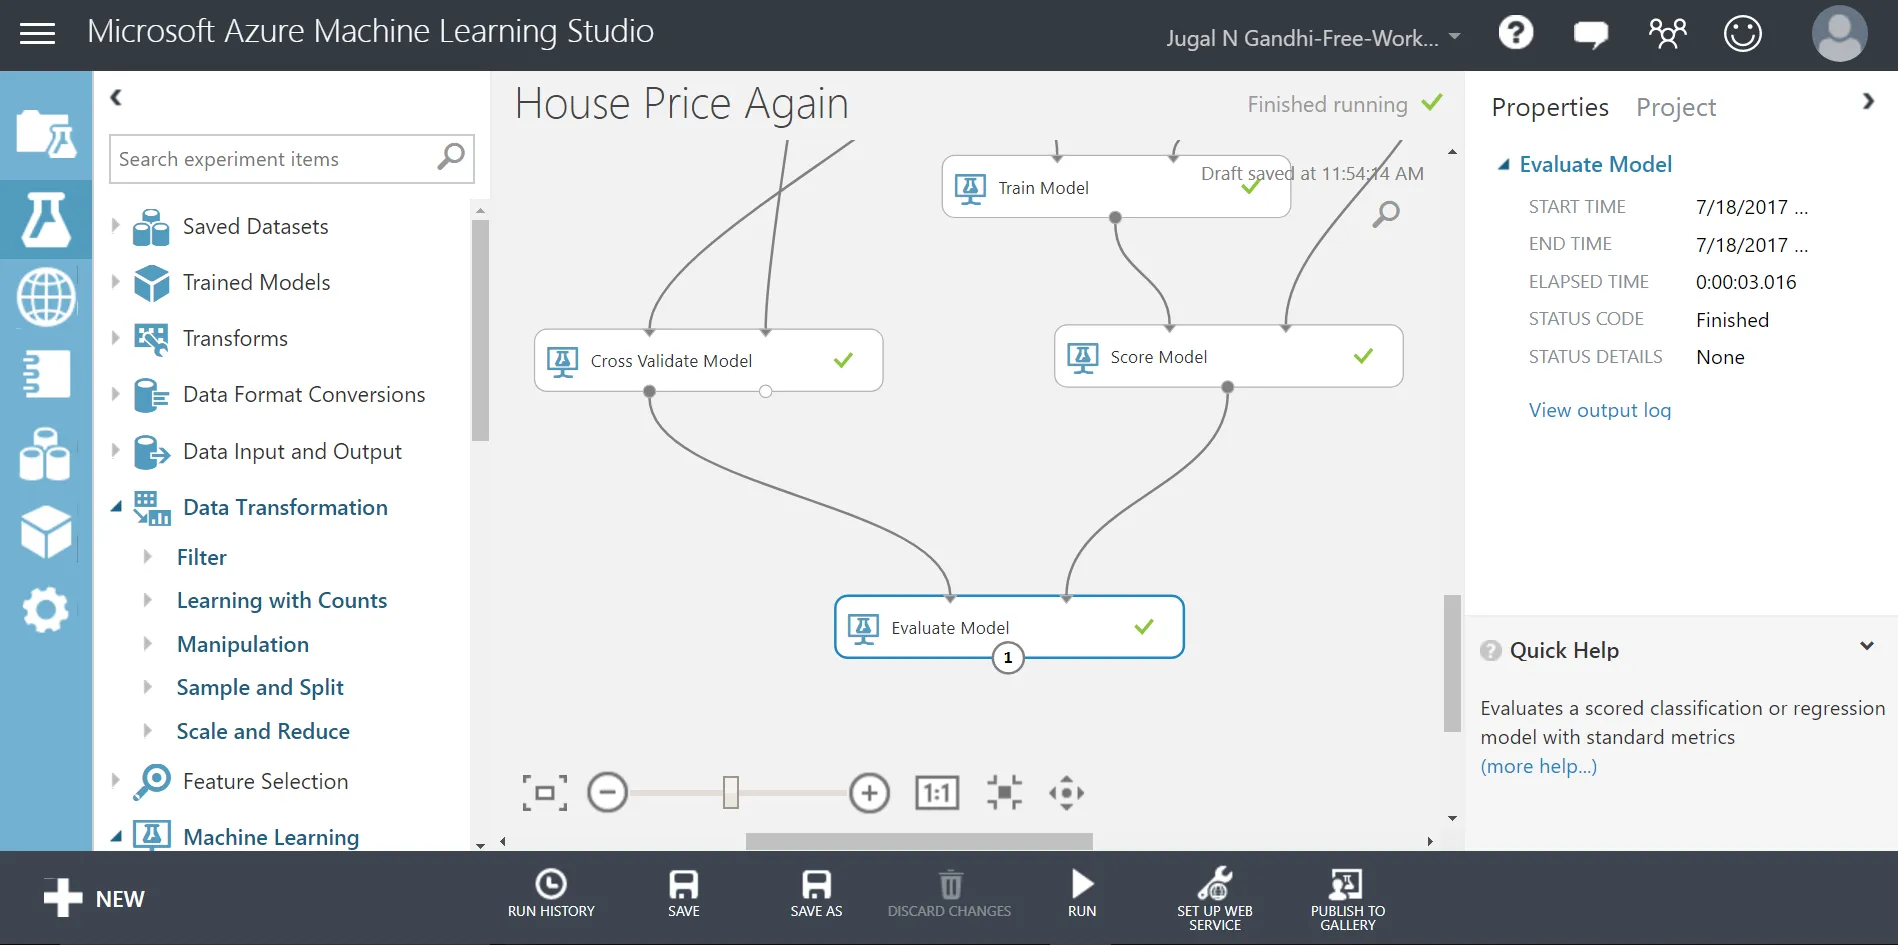This screenshot has width=1898, height=945.
Task: Open the hamburger navigation menu
Action: click(x=37, y=34)
